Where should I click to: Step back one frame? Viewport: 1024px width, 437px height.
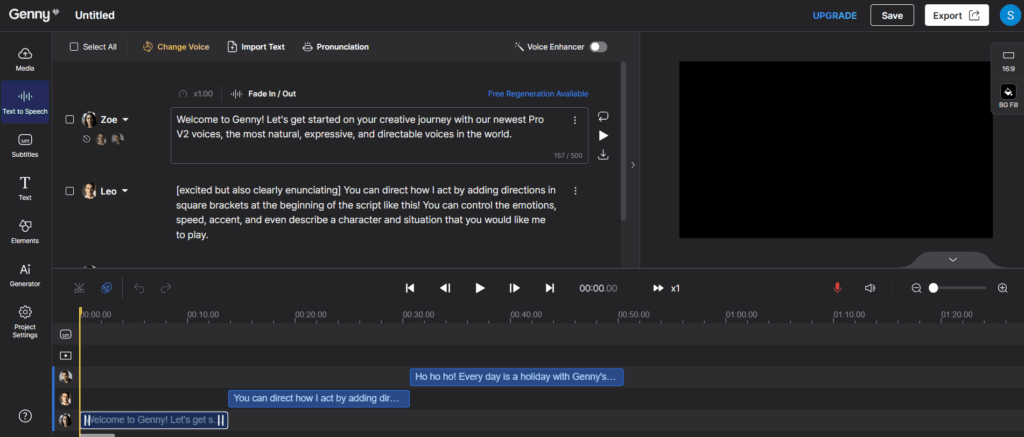pyautogui.click(x=445, y=288)
